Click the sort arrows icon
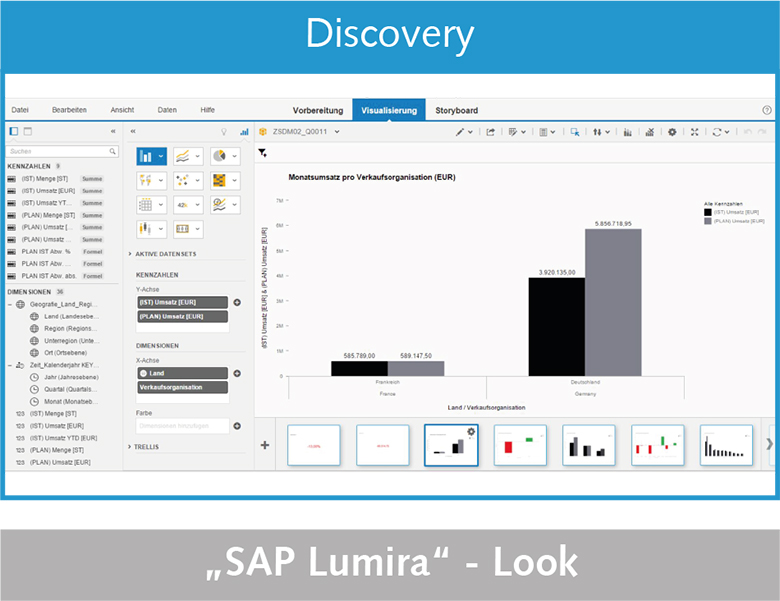This screenshot has width=780, height=601. 597,132
